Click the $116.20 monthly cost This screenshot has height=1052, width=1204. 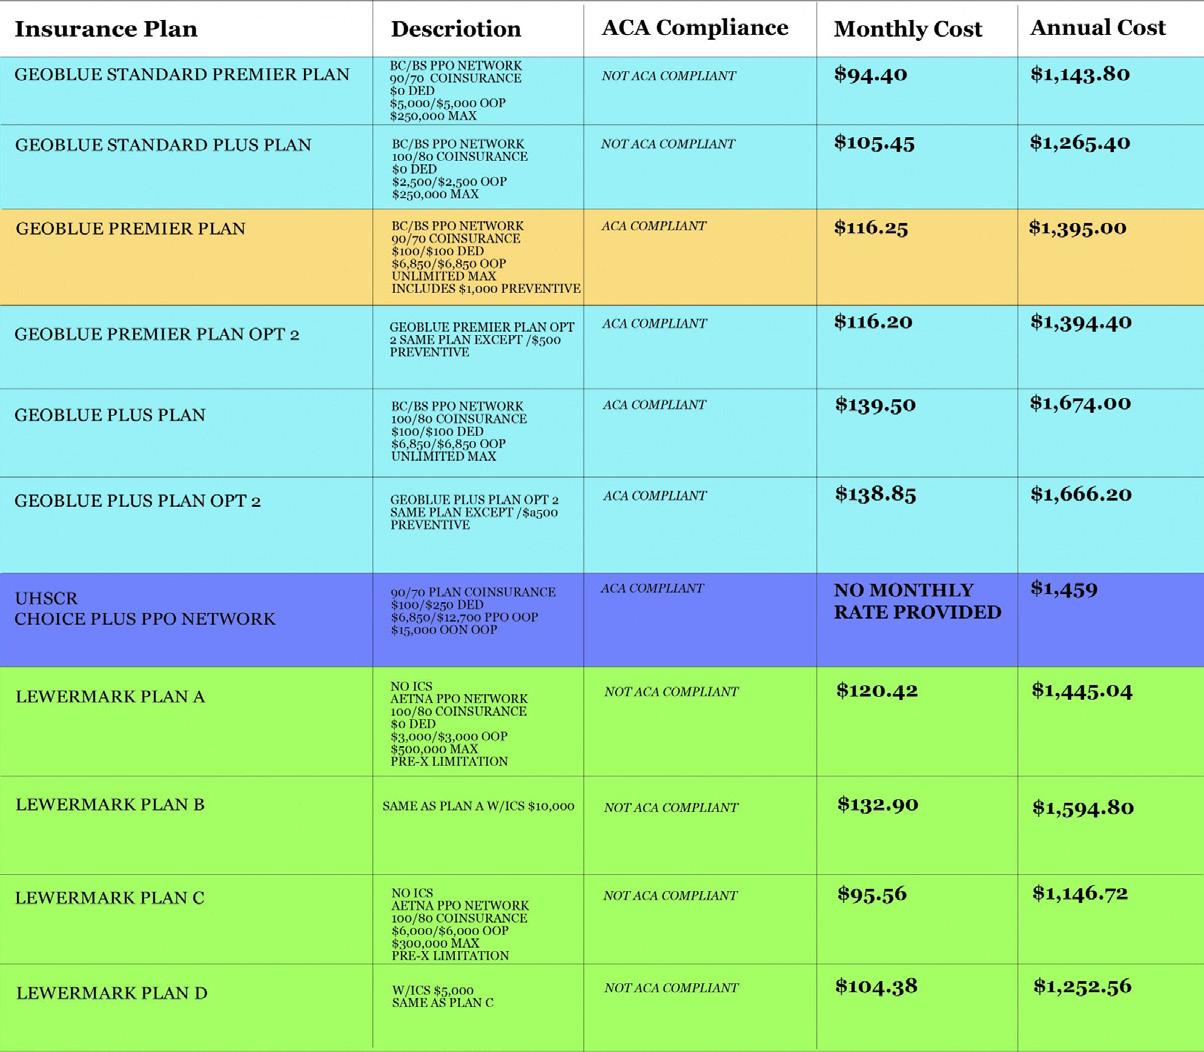point(873,322)
